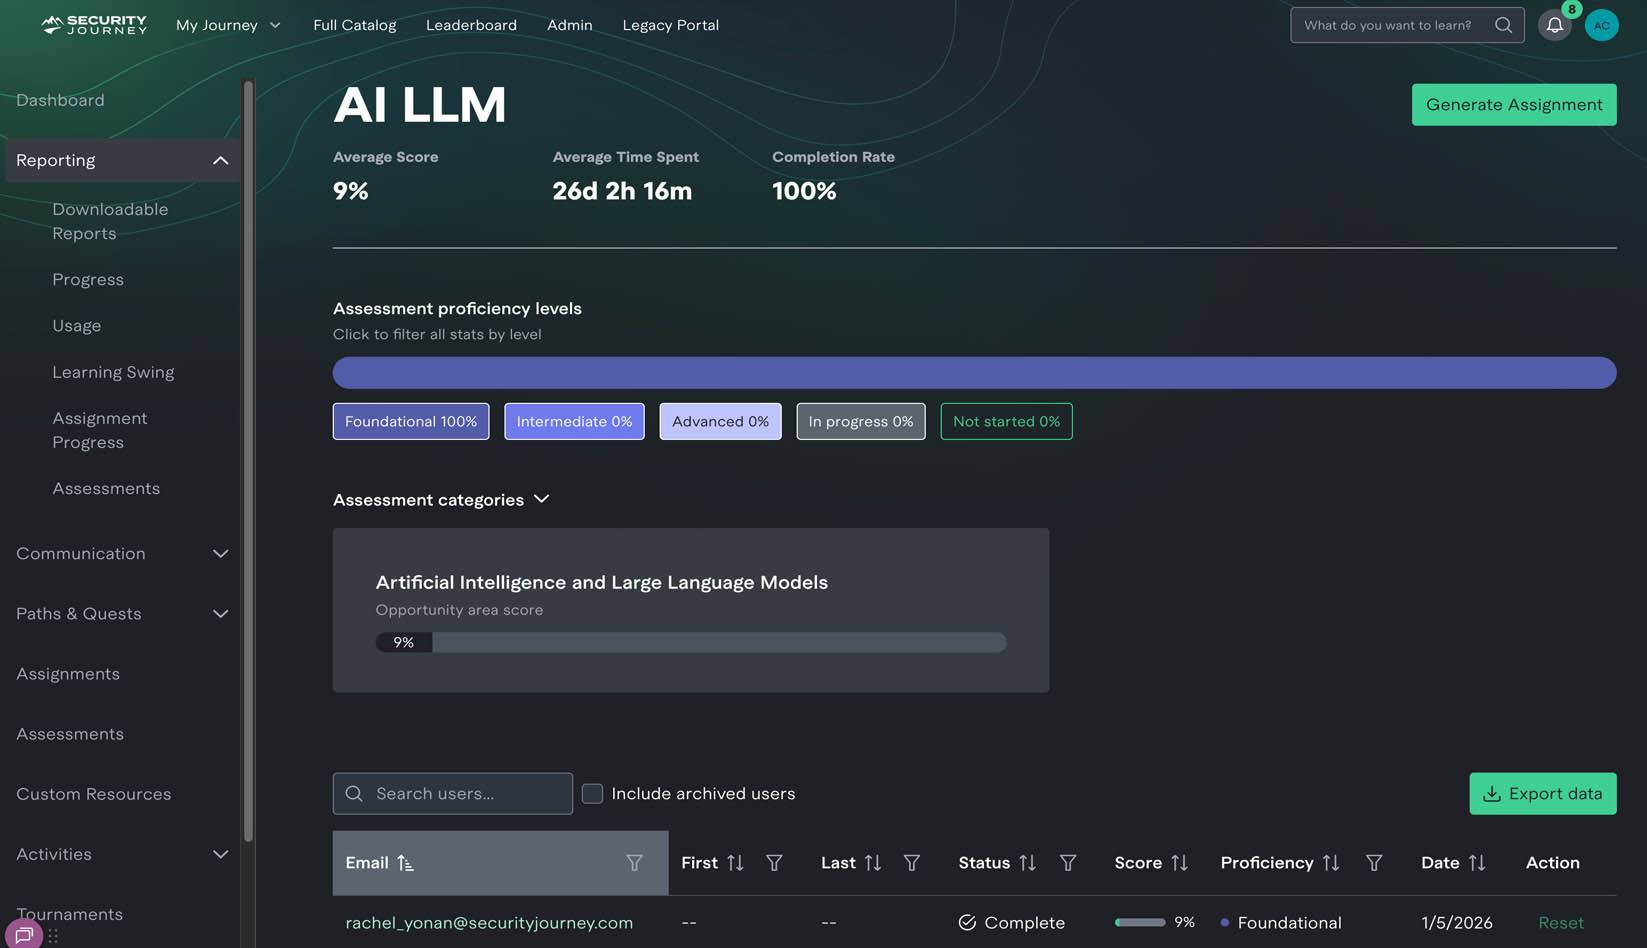Image resolution: width=1647 pixels, height=948 pixels.
Task: Filter stats by Advanced 0% level
Action: click(x=720, y=421)
